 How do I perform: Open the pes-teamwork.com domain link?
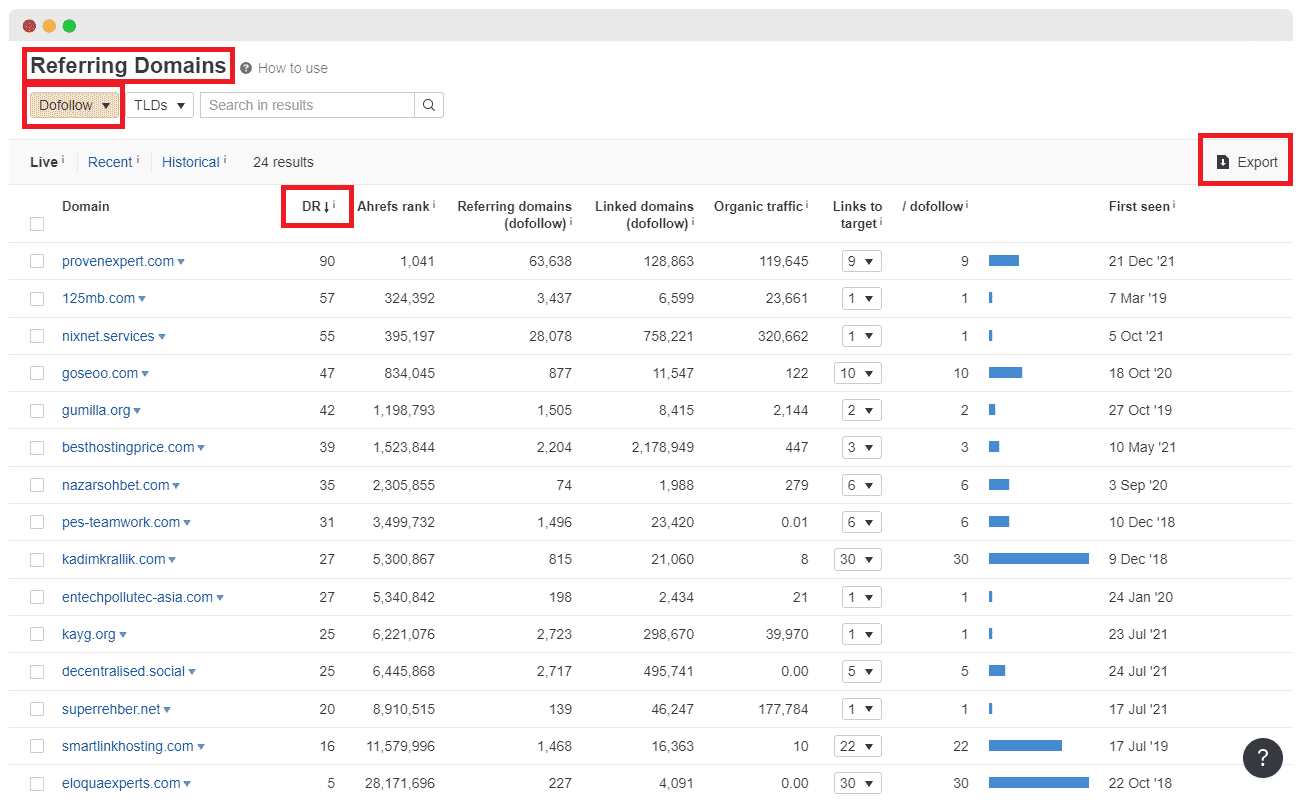[x=121, y=522]
